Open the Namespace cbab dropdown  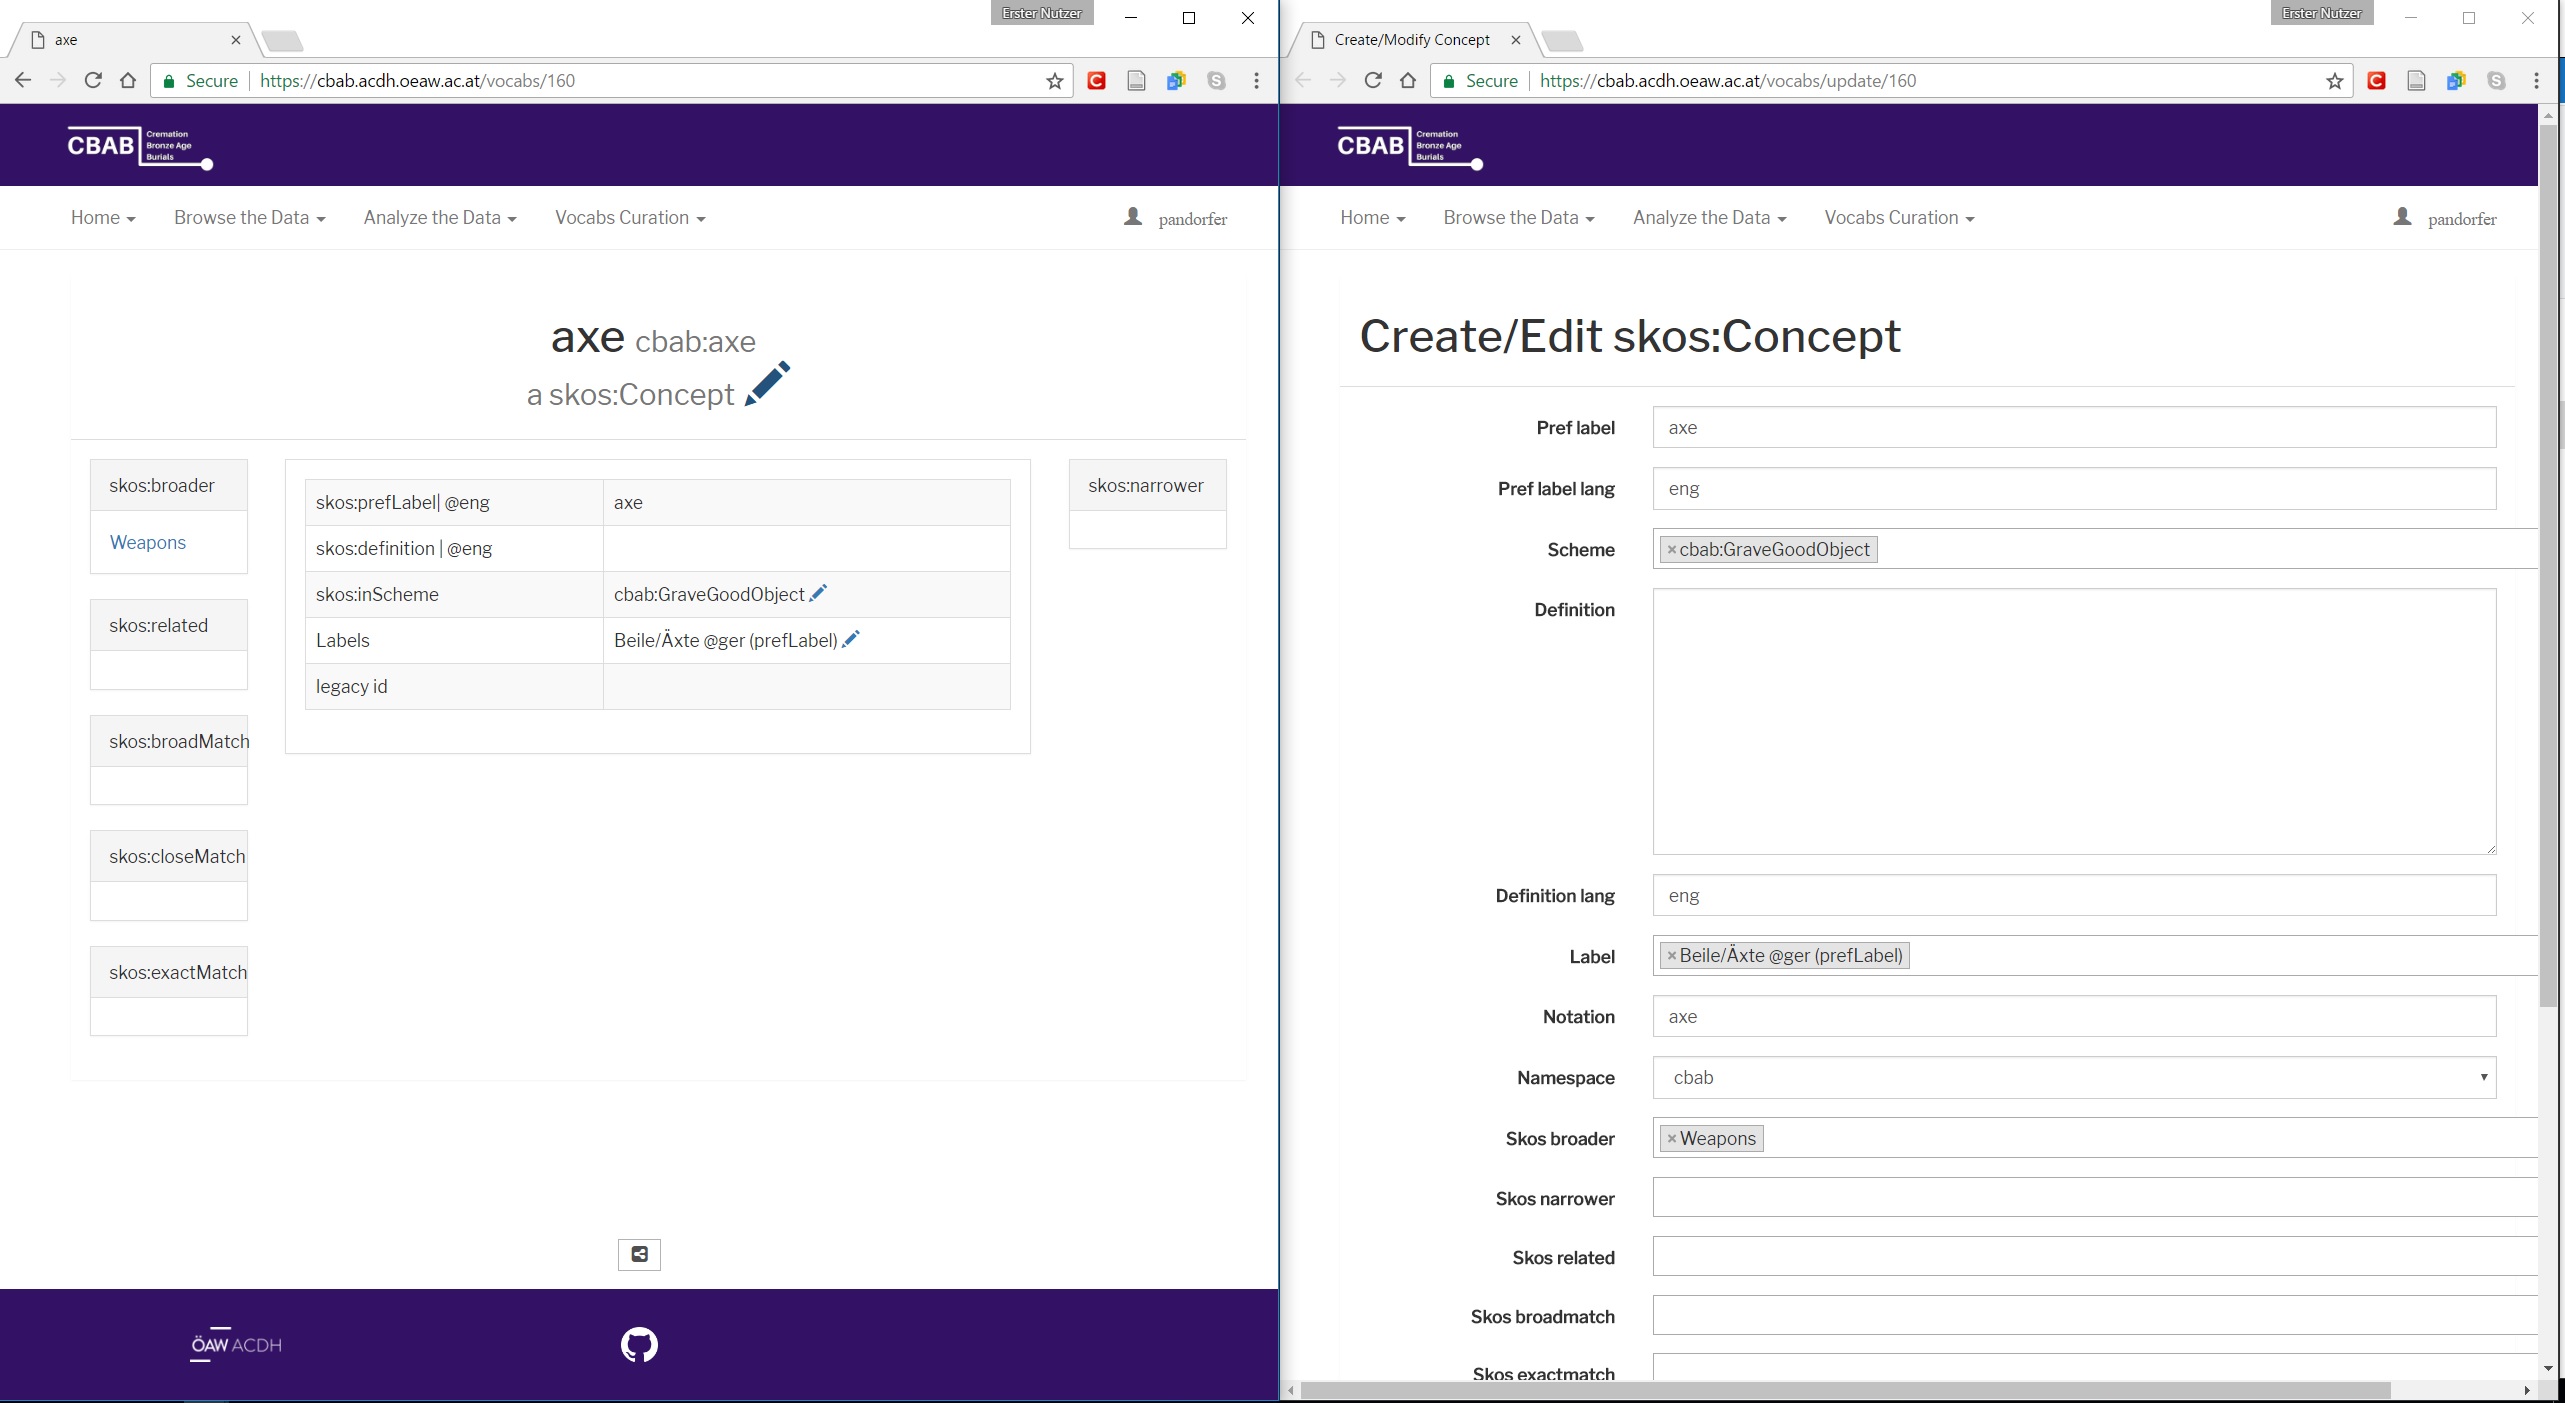click(x=2074, y=1077)
